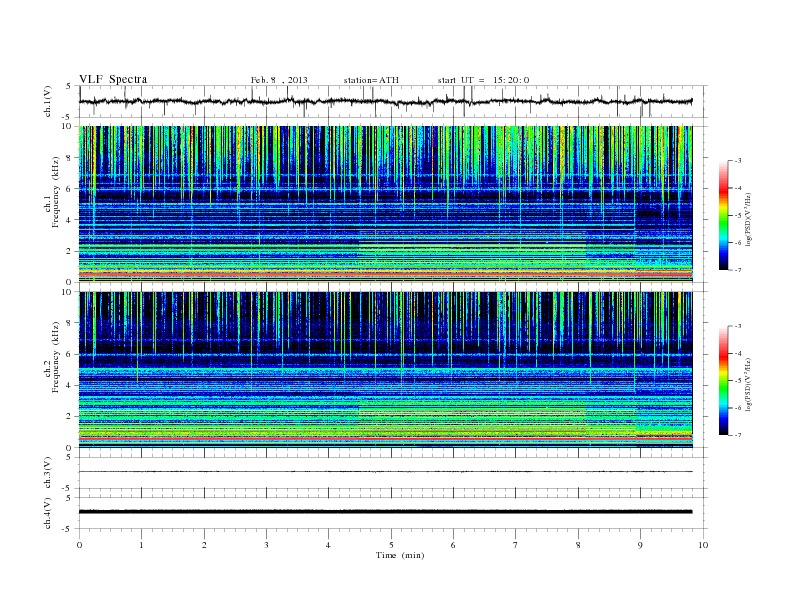Click the "1" tick on the time axis
This screenshot has height=612, width=792.
pos(142,545)
